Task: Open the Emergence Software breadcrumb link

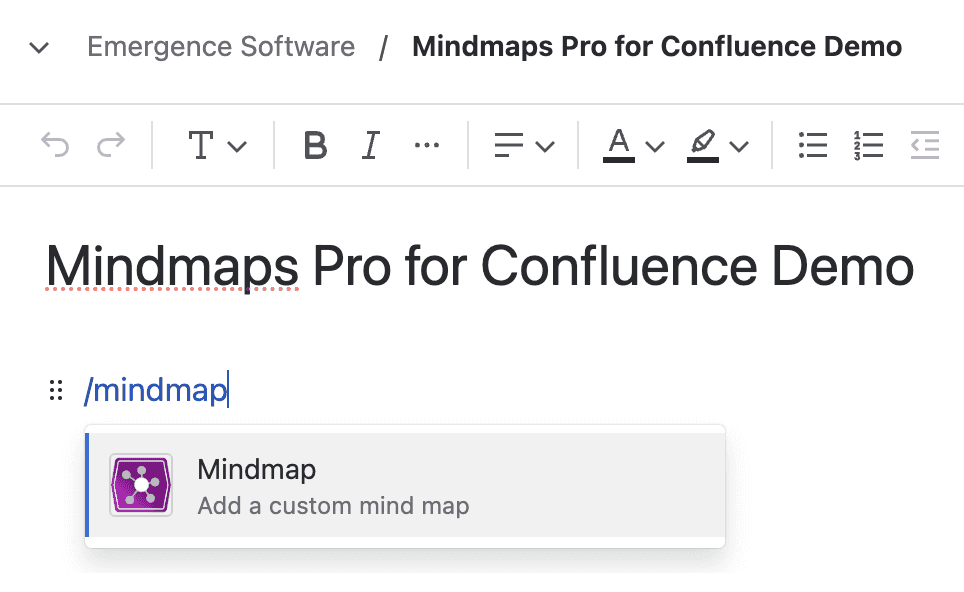Action: 221,47
